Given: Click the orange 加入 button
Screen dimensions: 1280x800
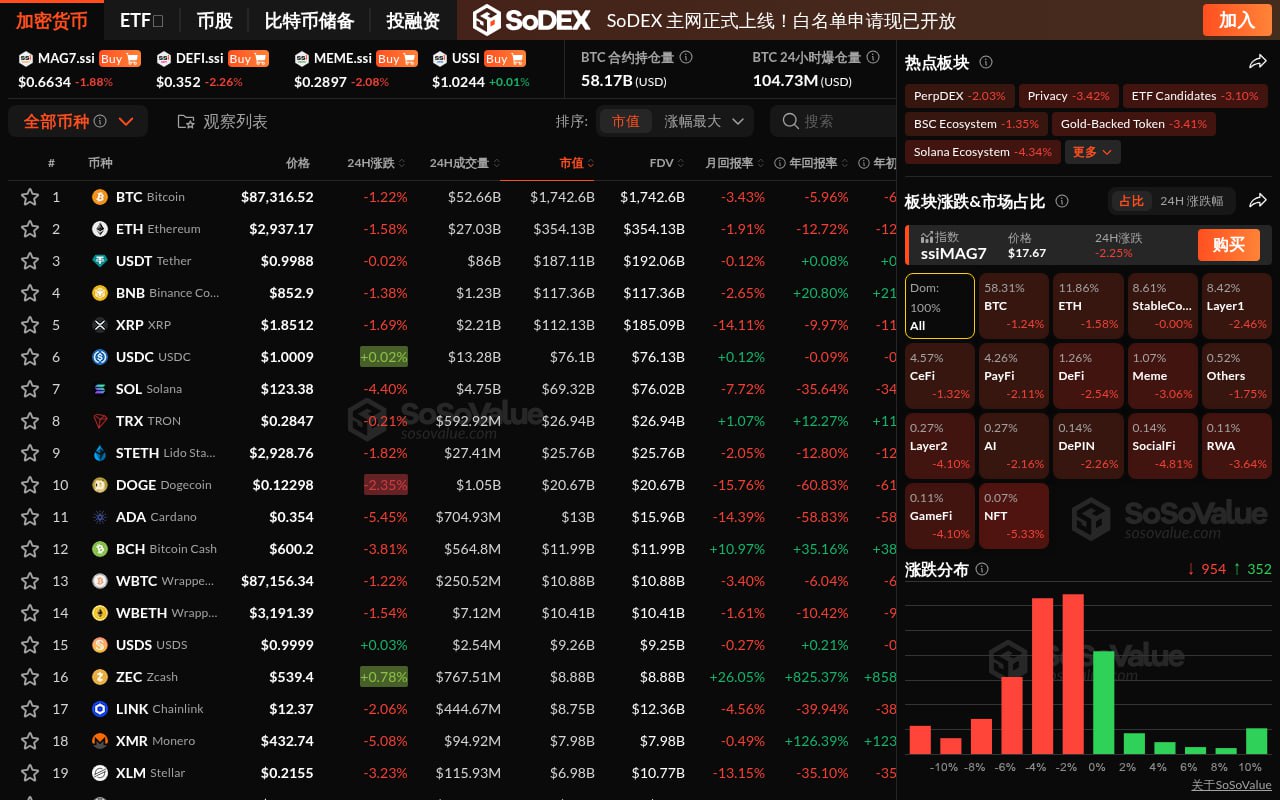Looking at the screenshot, I should pos(1236,20).
